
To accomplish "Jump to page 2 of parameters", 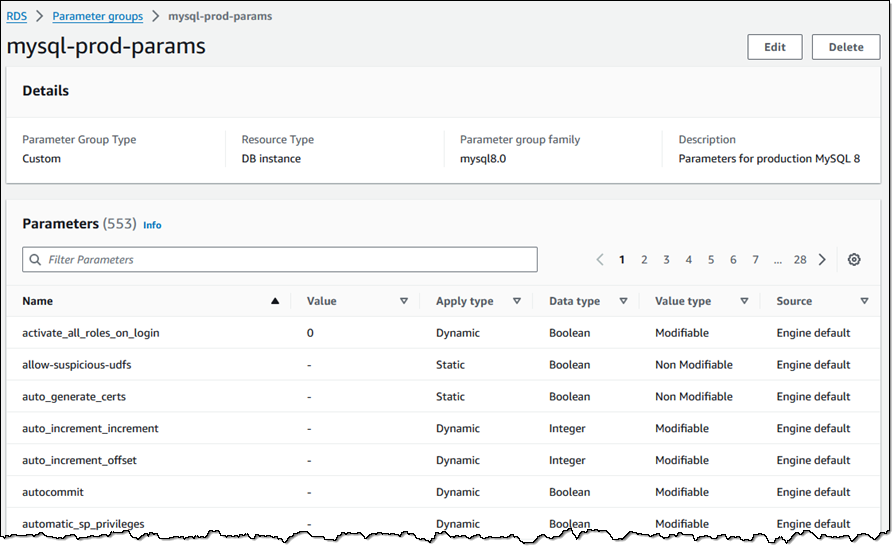I will pyautogui.click(x=644, y=260).
